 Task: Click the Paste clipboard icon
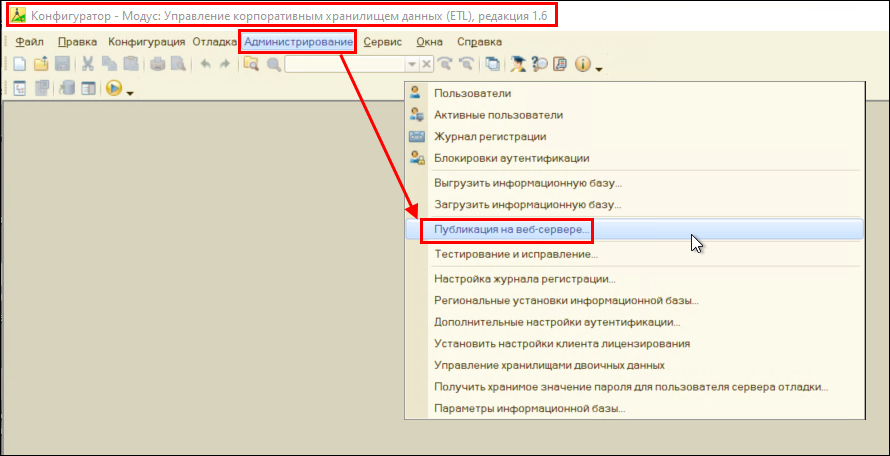tap(131, 64)
